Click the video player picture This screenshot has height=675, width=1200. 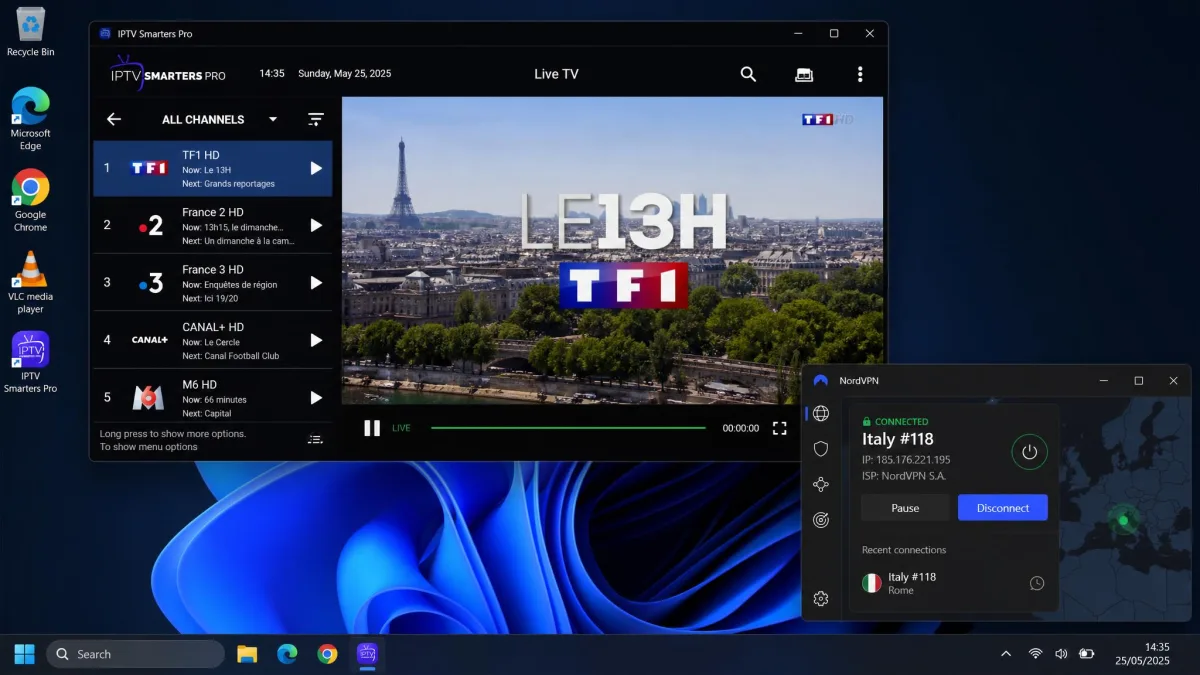(612, 250)
